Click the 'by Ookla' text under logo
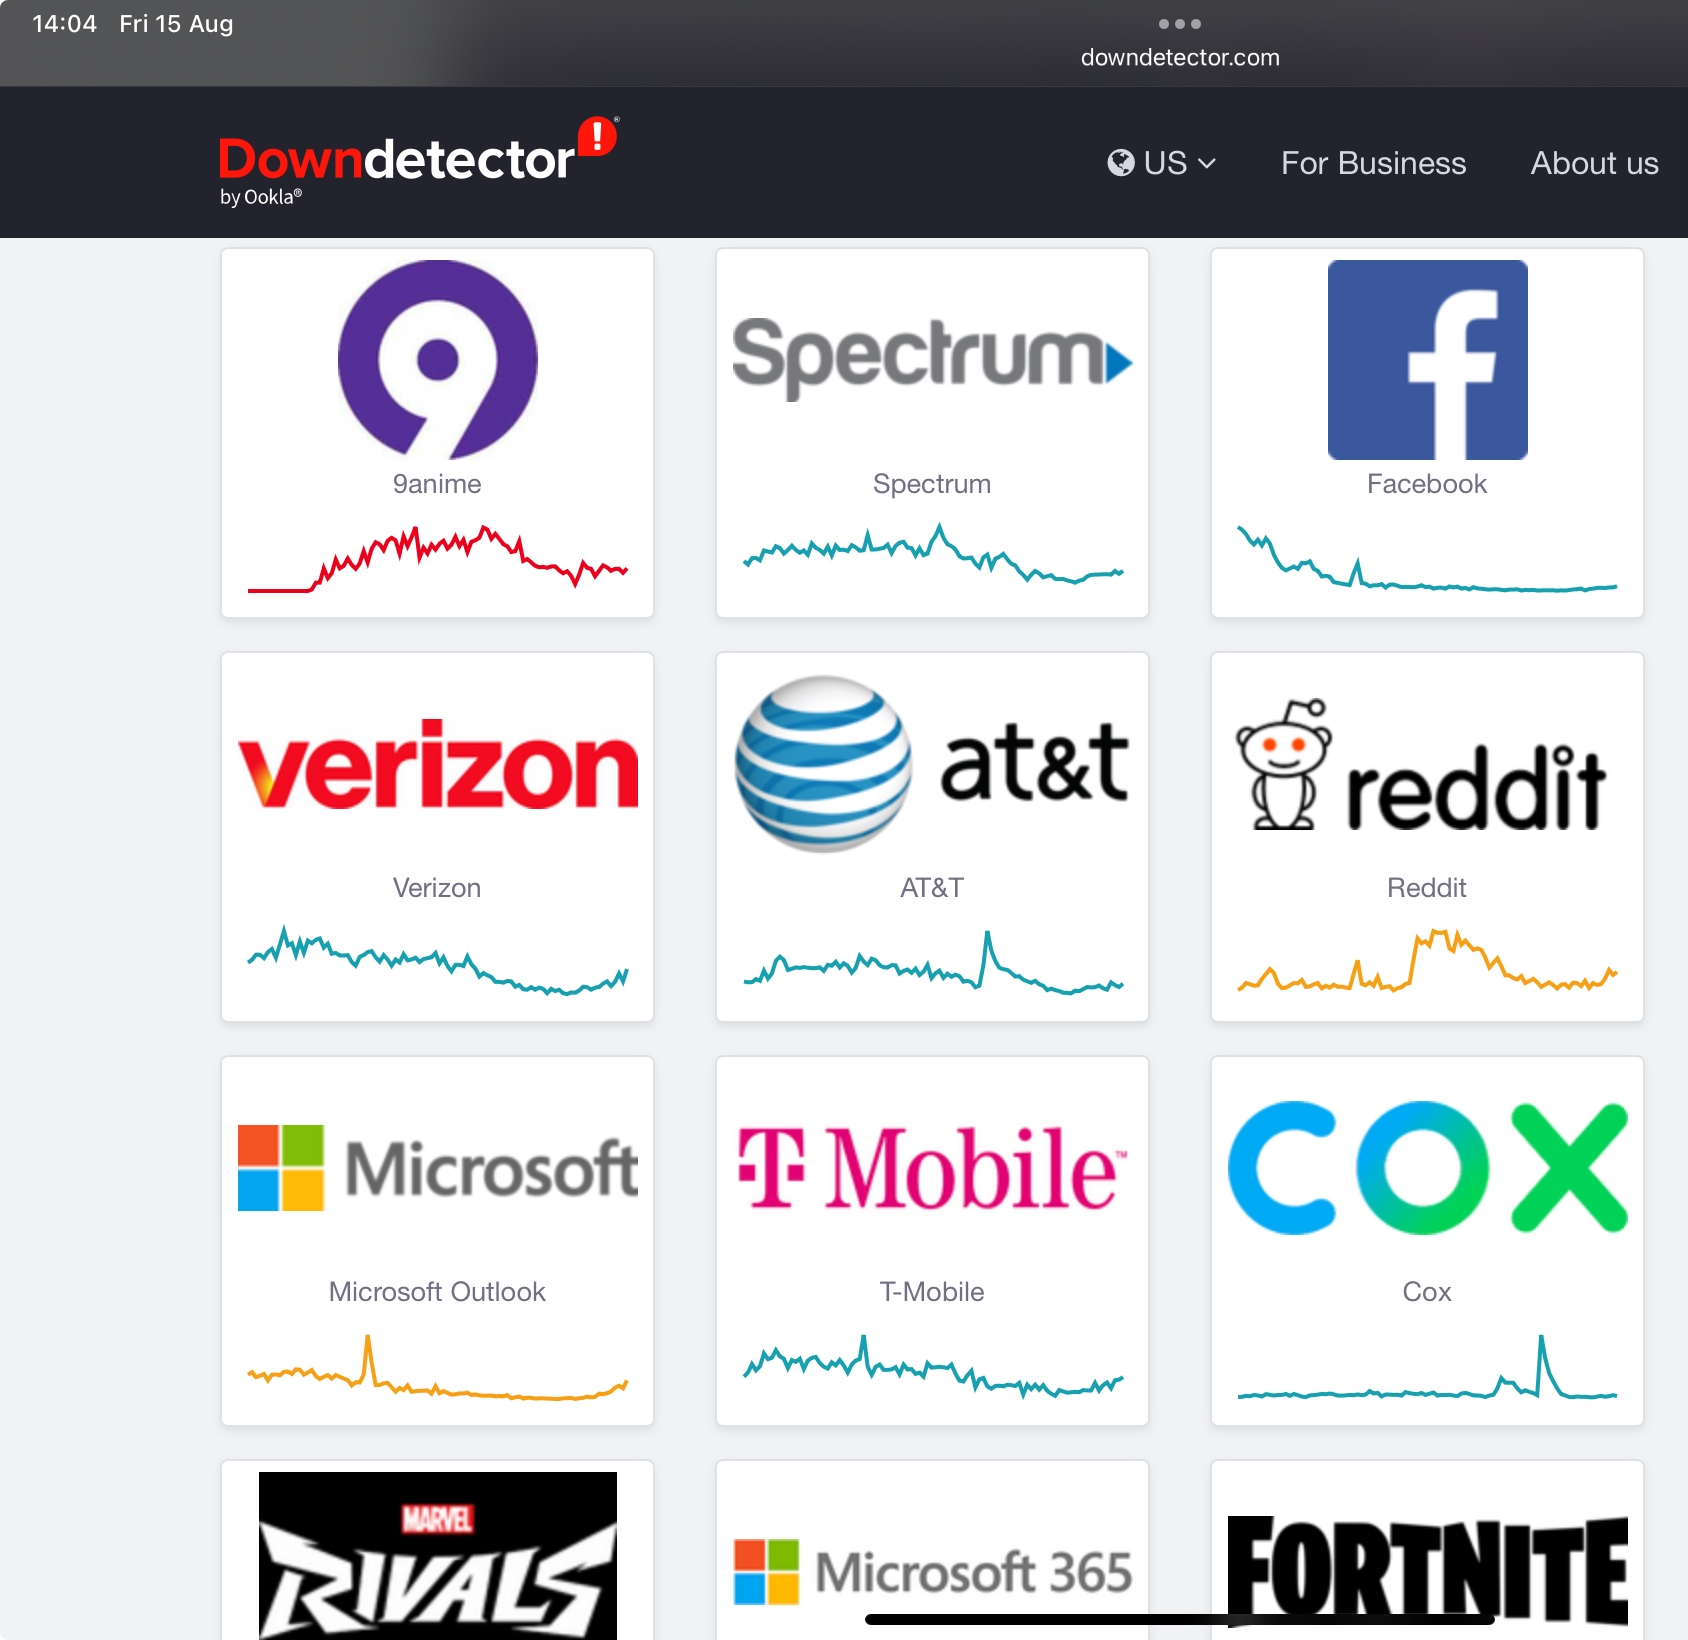The width and height of the screenshot is (1688, 1640). pyautogui.click(x=260, y=197)
